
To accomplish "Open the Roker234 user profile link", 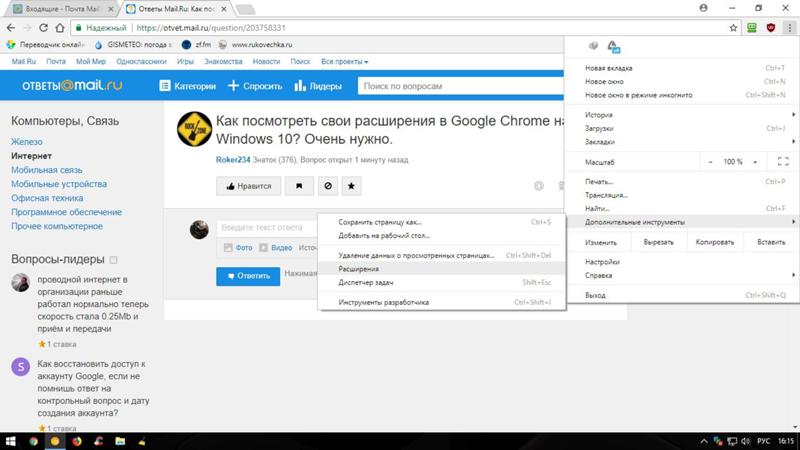I will [233, 160].
